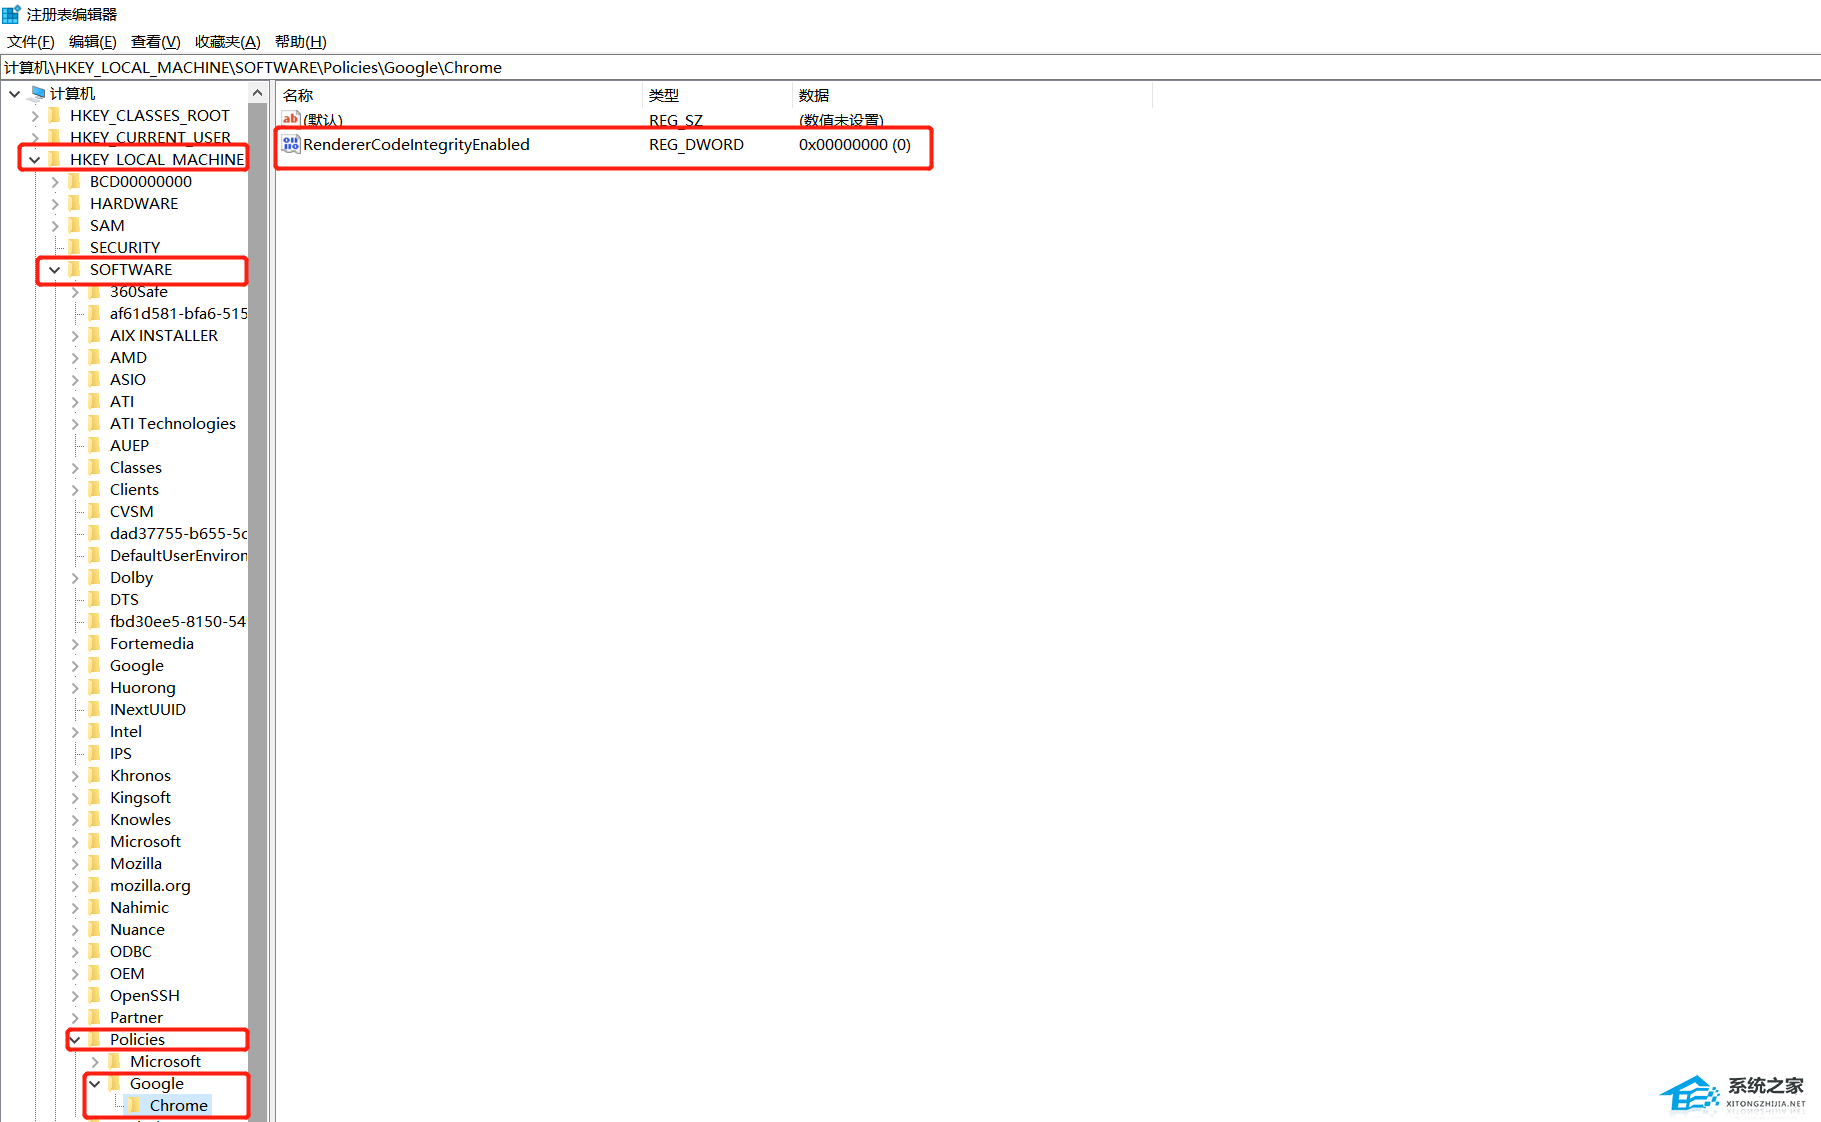Click the SAM folder icon
The height and width of the screenshot is (1122, 1821).
(76, 225)
